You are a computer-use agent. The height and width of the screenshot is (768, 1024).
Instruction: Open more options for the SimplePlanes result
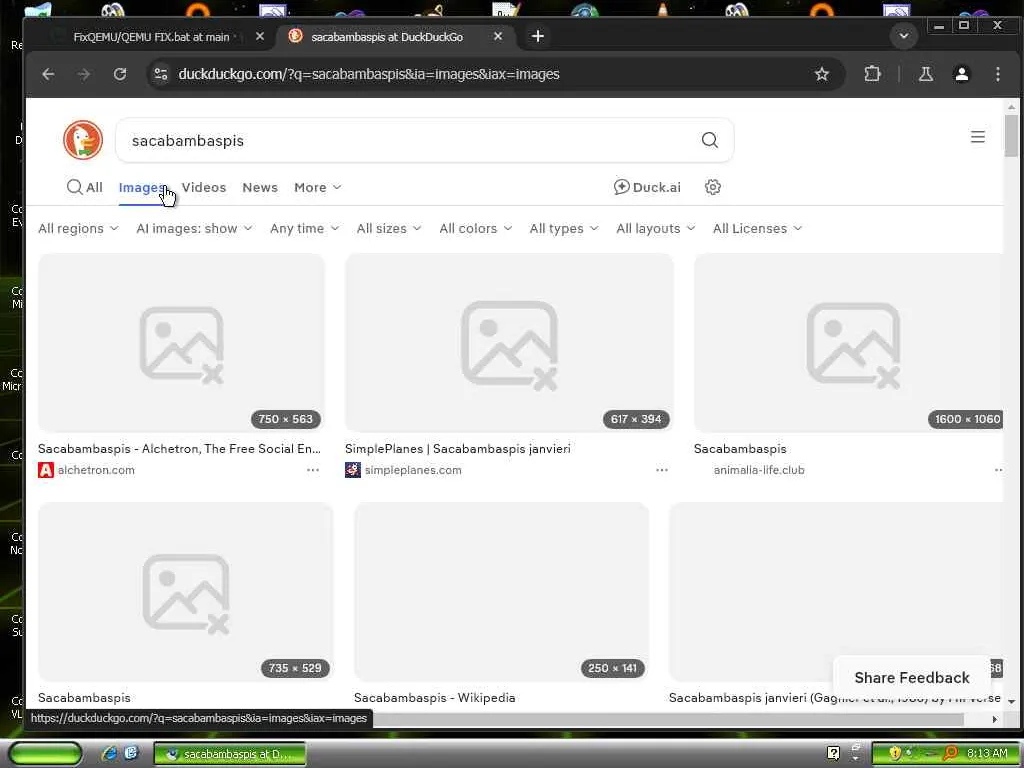click(x=662, y=470)
